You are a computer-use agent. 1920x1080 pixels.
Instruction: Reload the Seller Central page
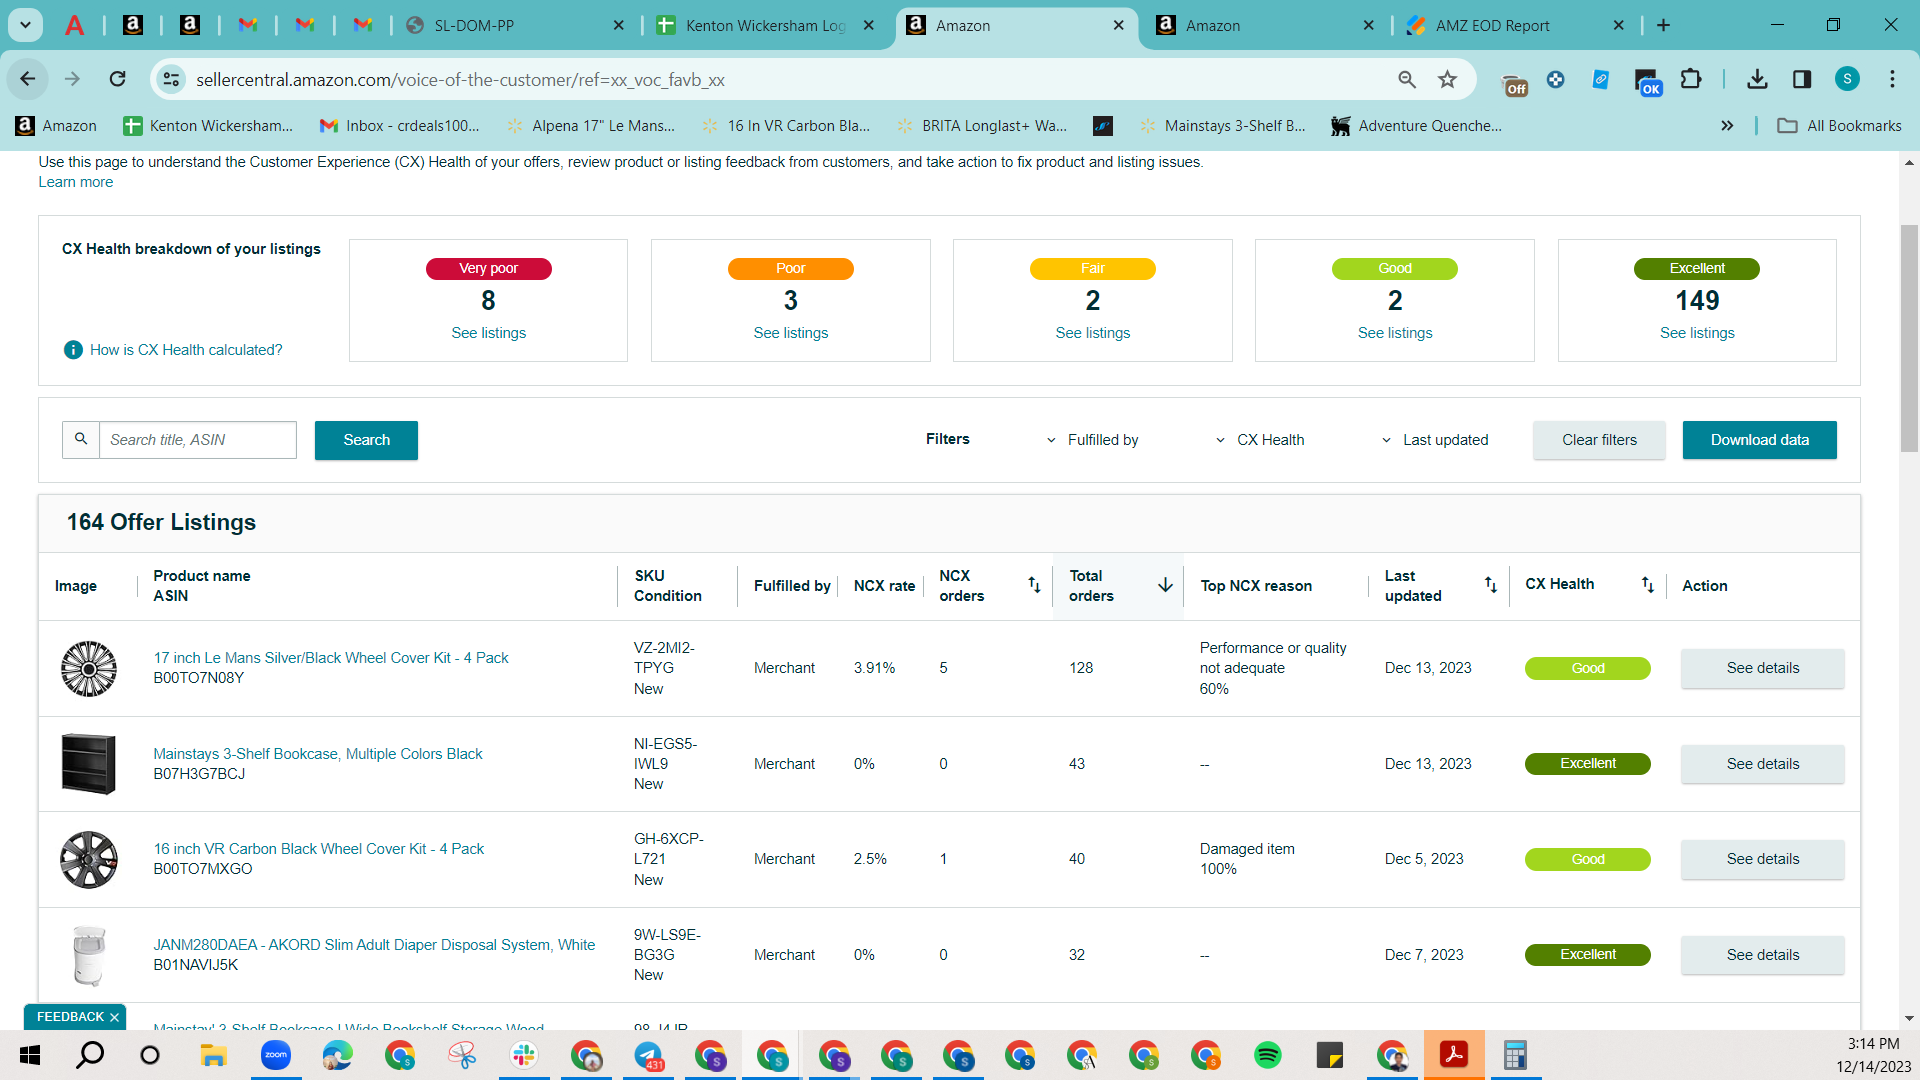(117, 79)
